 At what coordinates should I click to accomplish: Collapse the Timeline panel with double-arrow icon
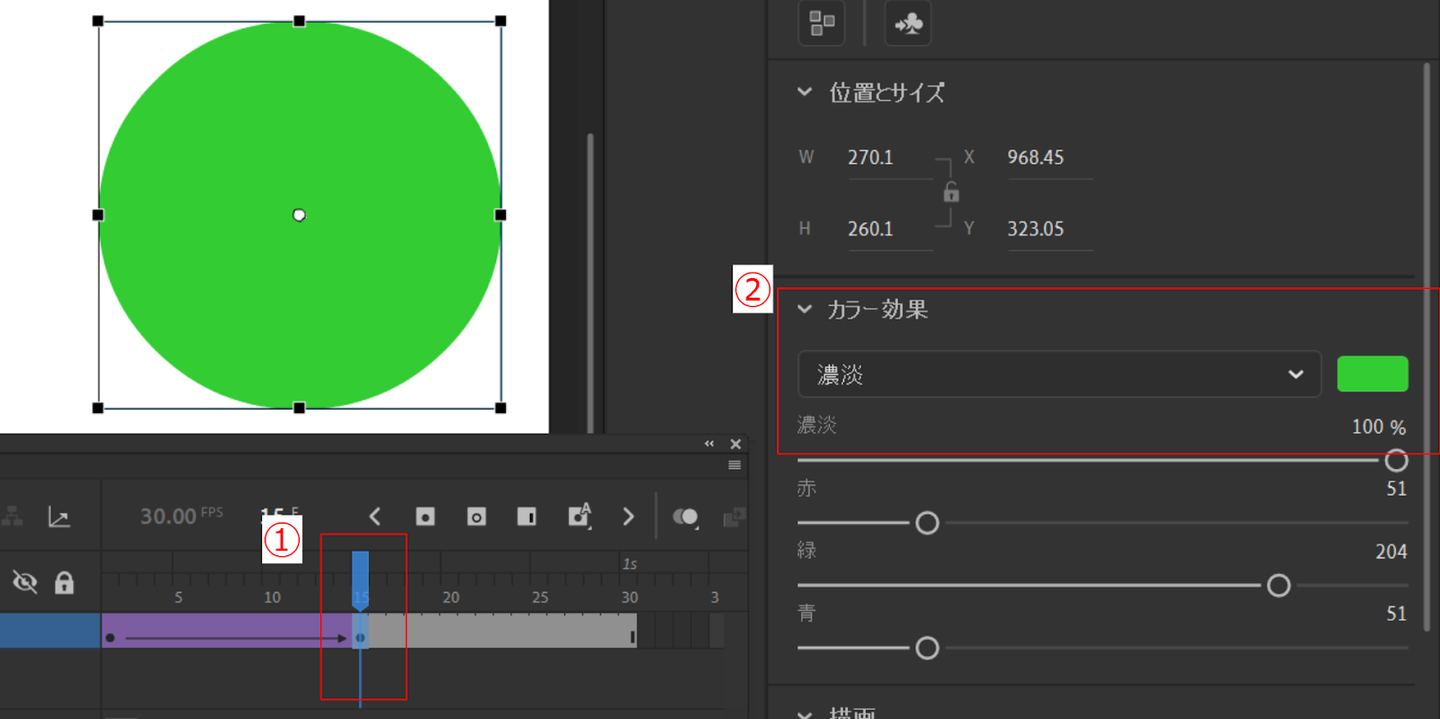pos(709,444)
